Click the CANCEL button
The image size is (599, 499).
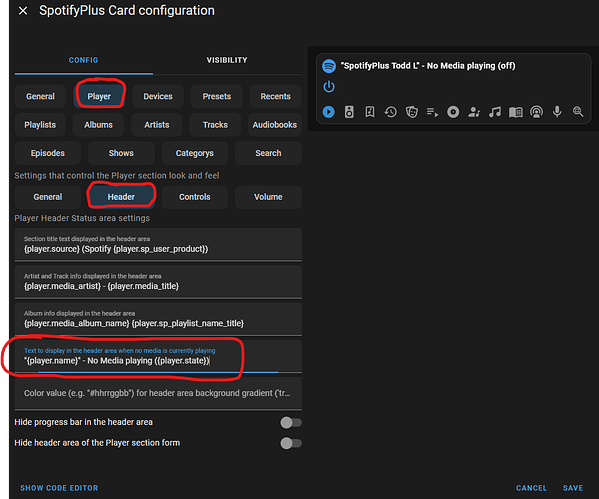(x=531, y=488)
